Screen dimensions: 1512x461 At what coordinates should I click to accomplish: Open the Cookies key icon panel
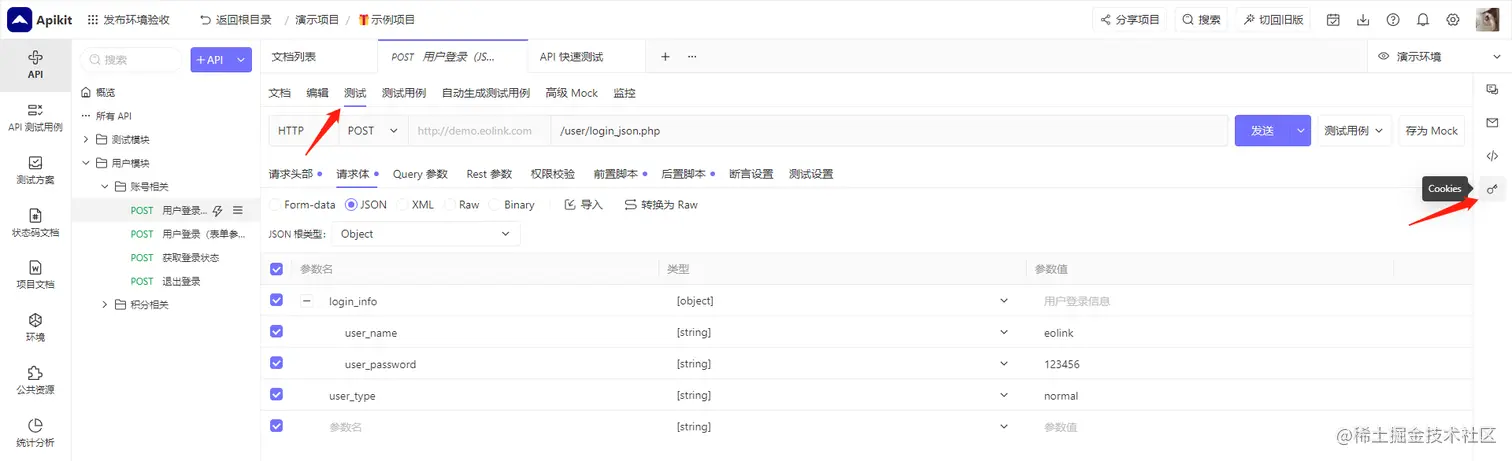tap(1492, 189)
